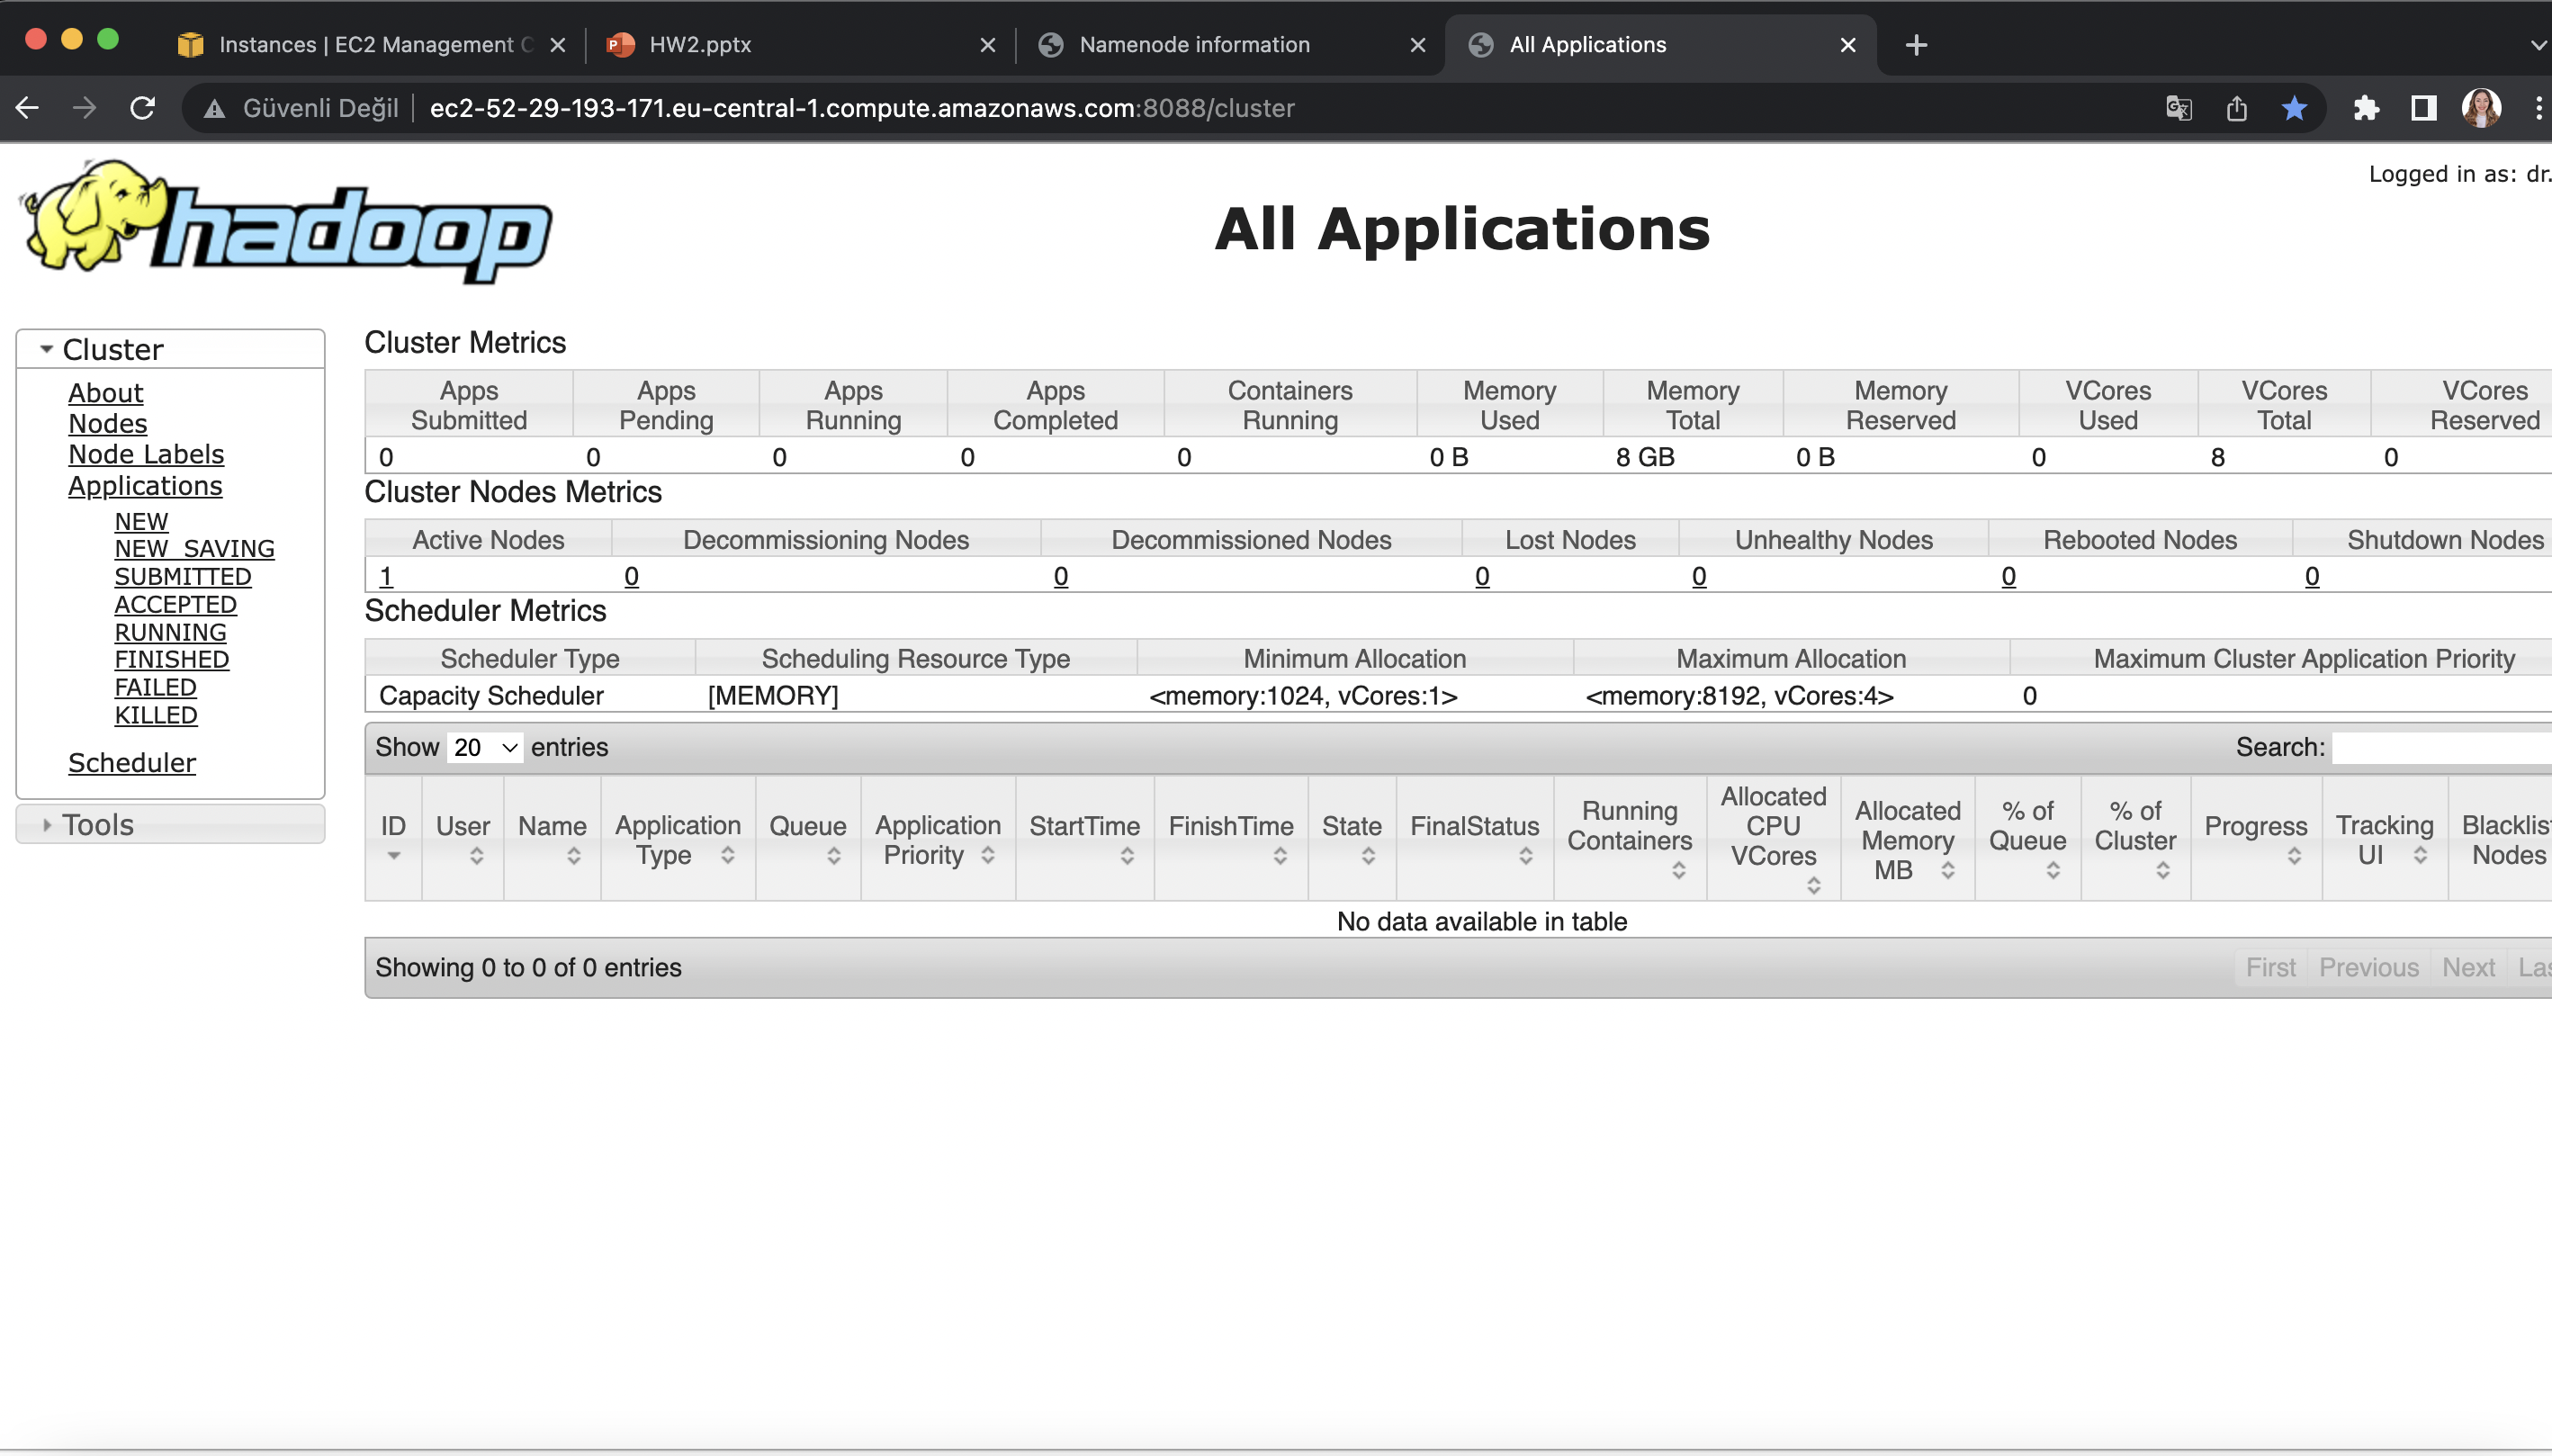Click the share icon in the toolbar

click(x=2236, y=108)
